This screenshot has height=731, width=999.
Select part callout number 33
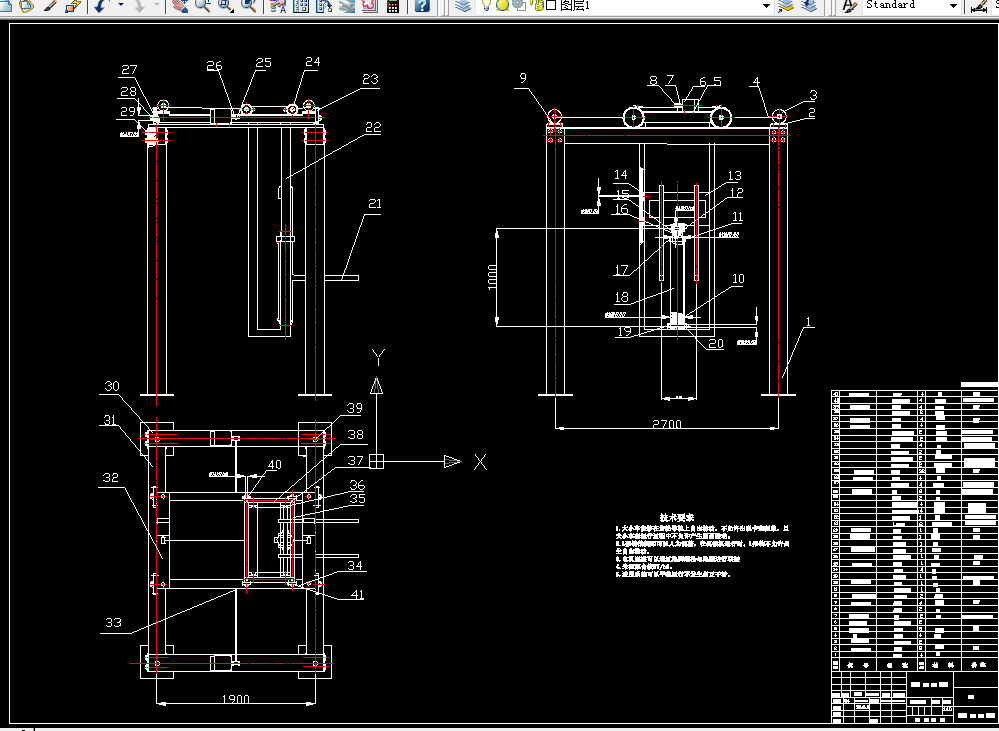(x=113, y=623)
